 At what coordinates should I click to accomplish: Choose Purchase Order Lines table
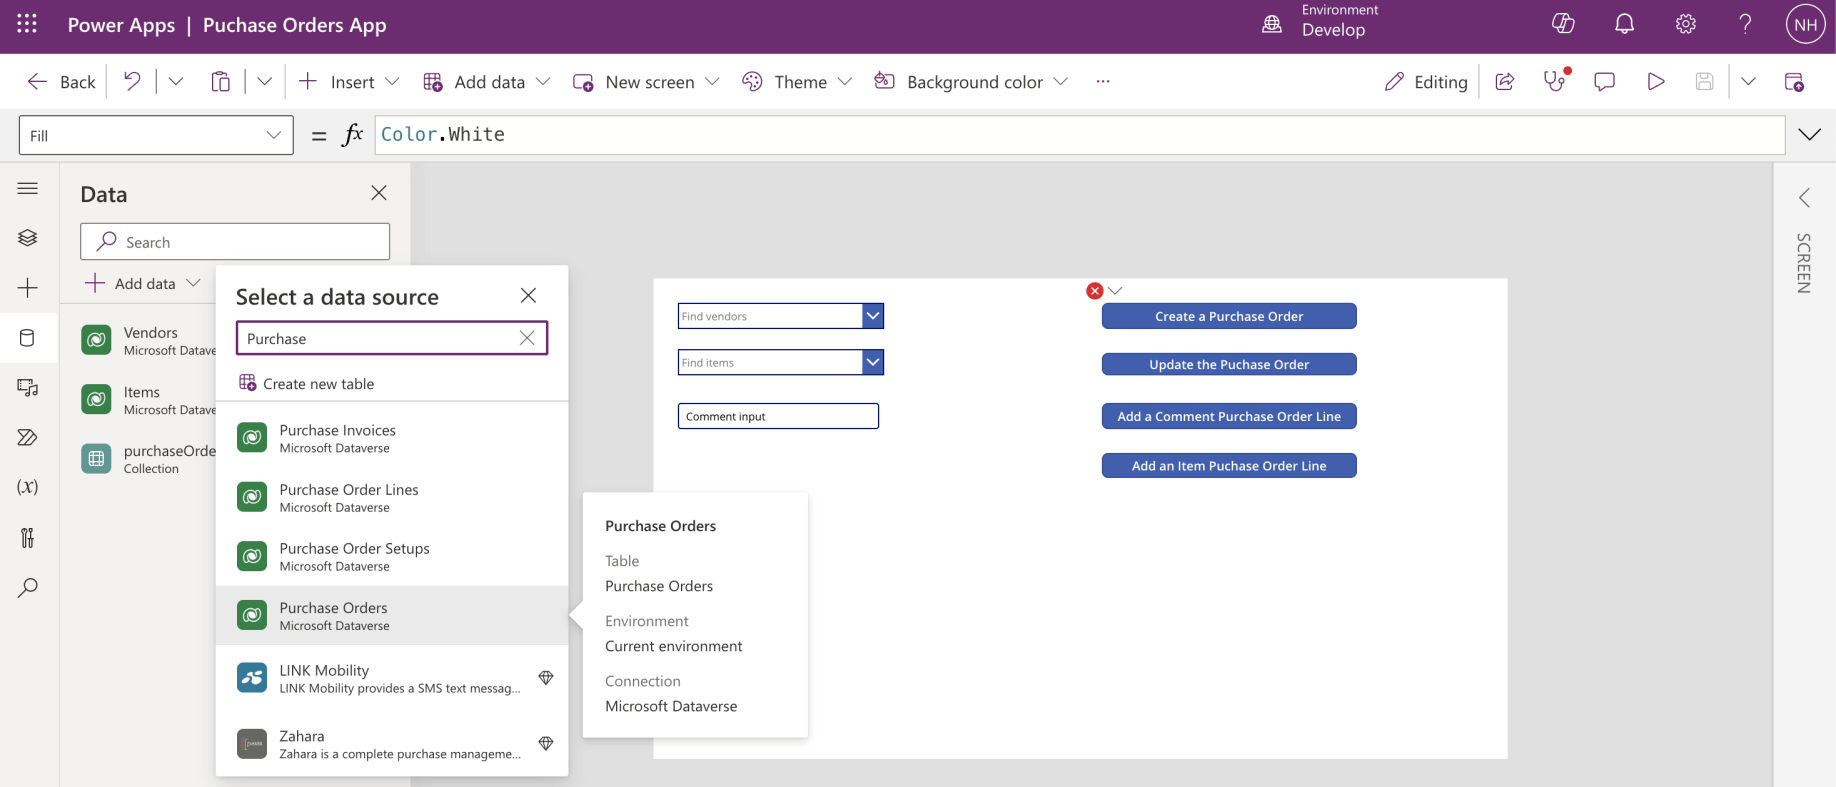click(392, 497)
